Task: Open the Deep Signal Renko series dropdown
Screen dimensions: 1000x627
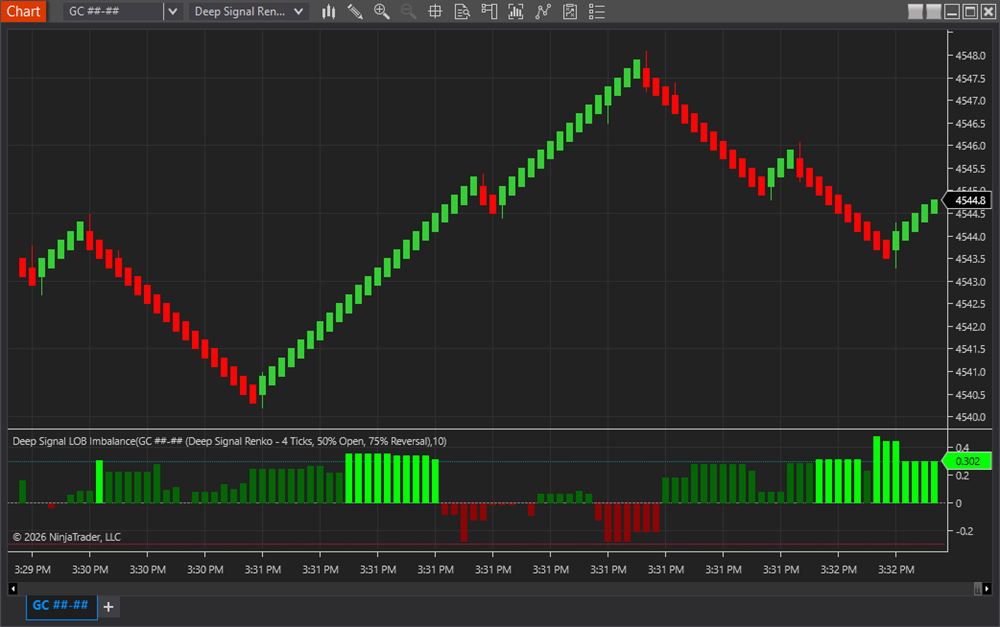Action: pos(297,11)
